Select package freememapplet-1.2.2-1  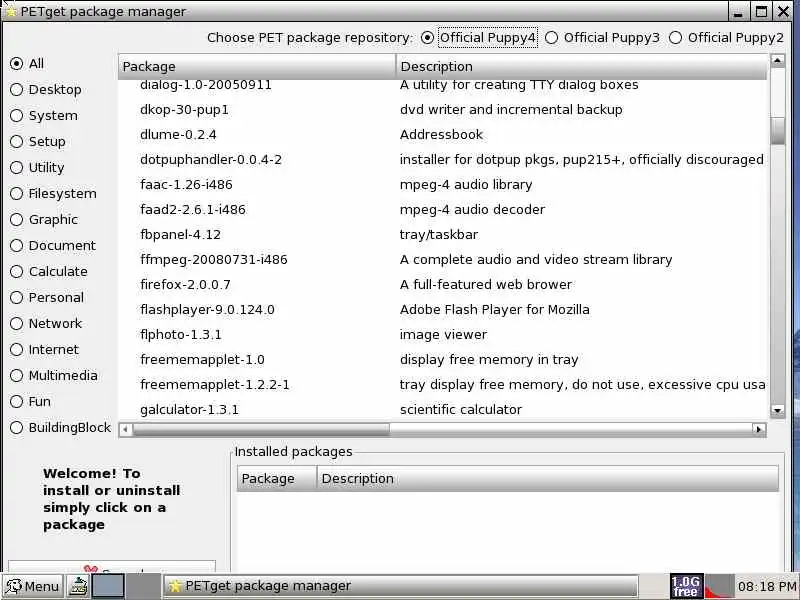tap(215, 385)
